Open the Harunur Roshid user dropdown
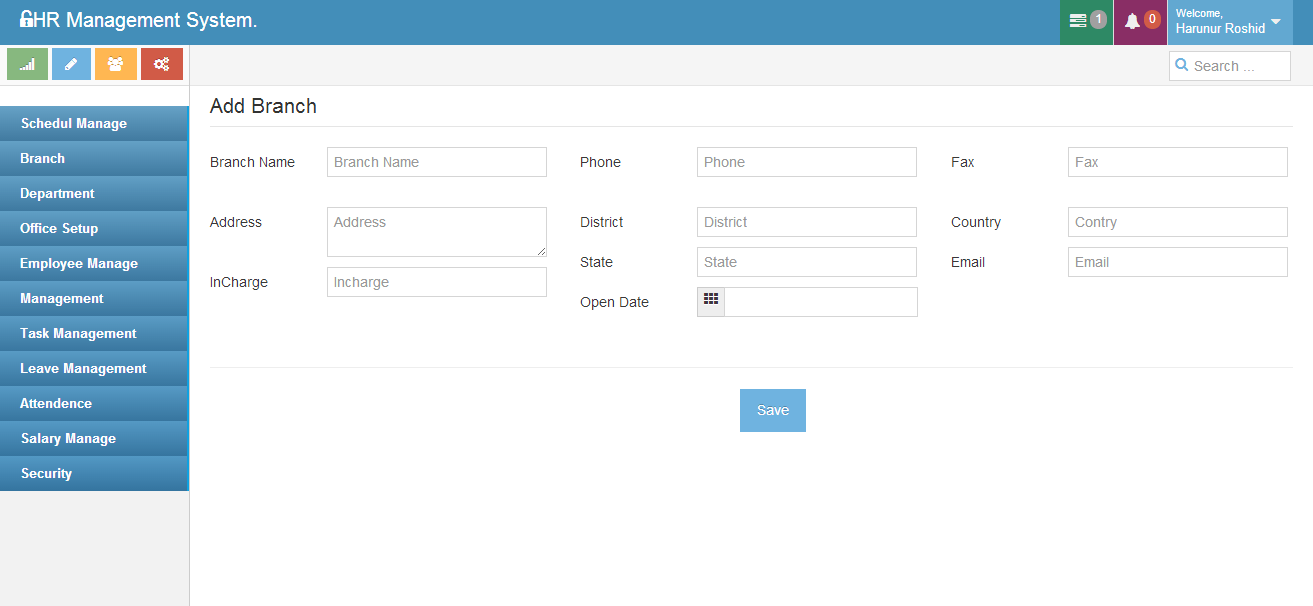Image resolution: width=1313 pixels, height=606 pixels. [x=1228, y=22]
